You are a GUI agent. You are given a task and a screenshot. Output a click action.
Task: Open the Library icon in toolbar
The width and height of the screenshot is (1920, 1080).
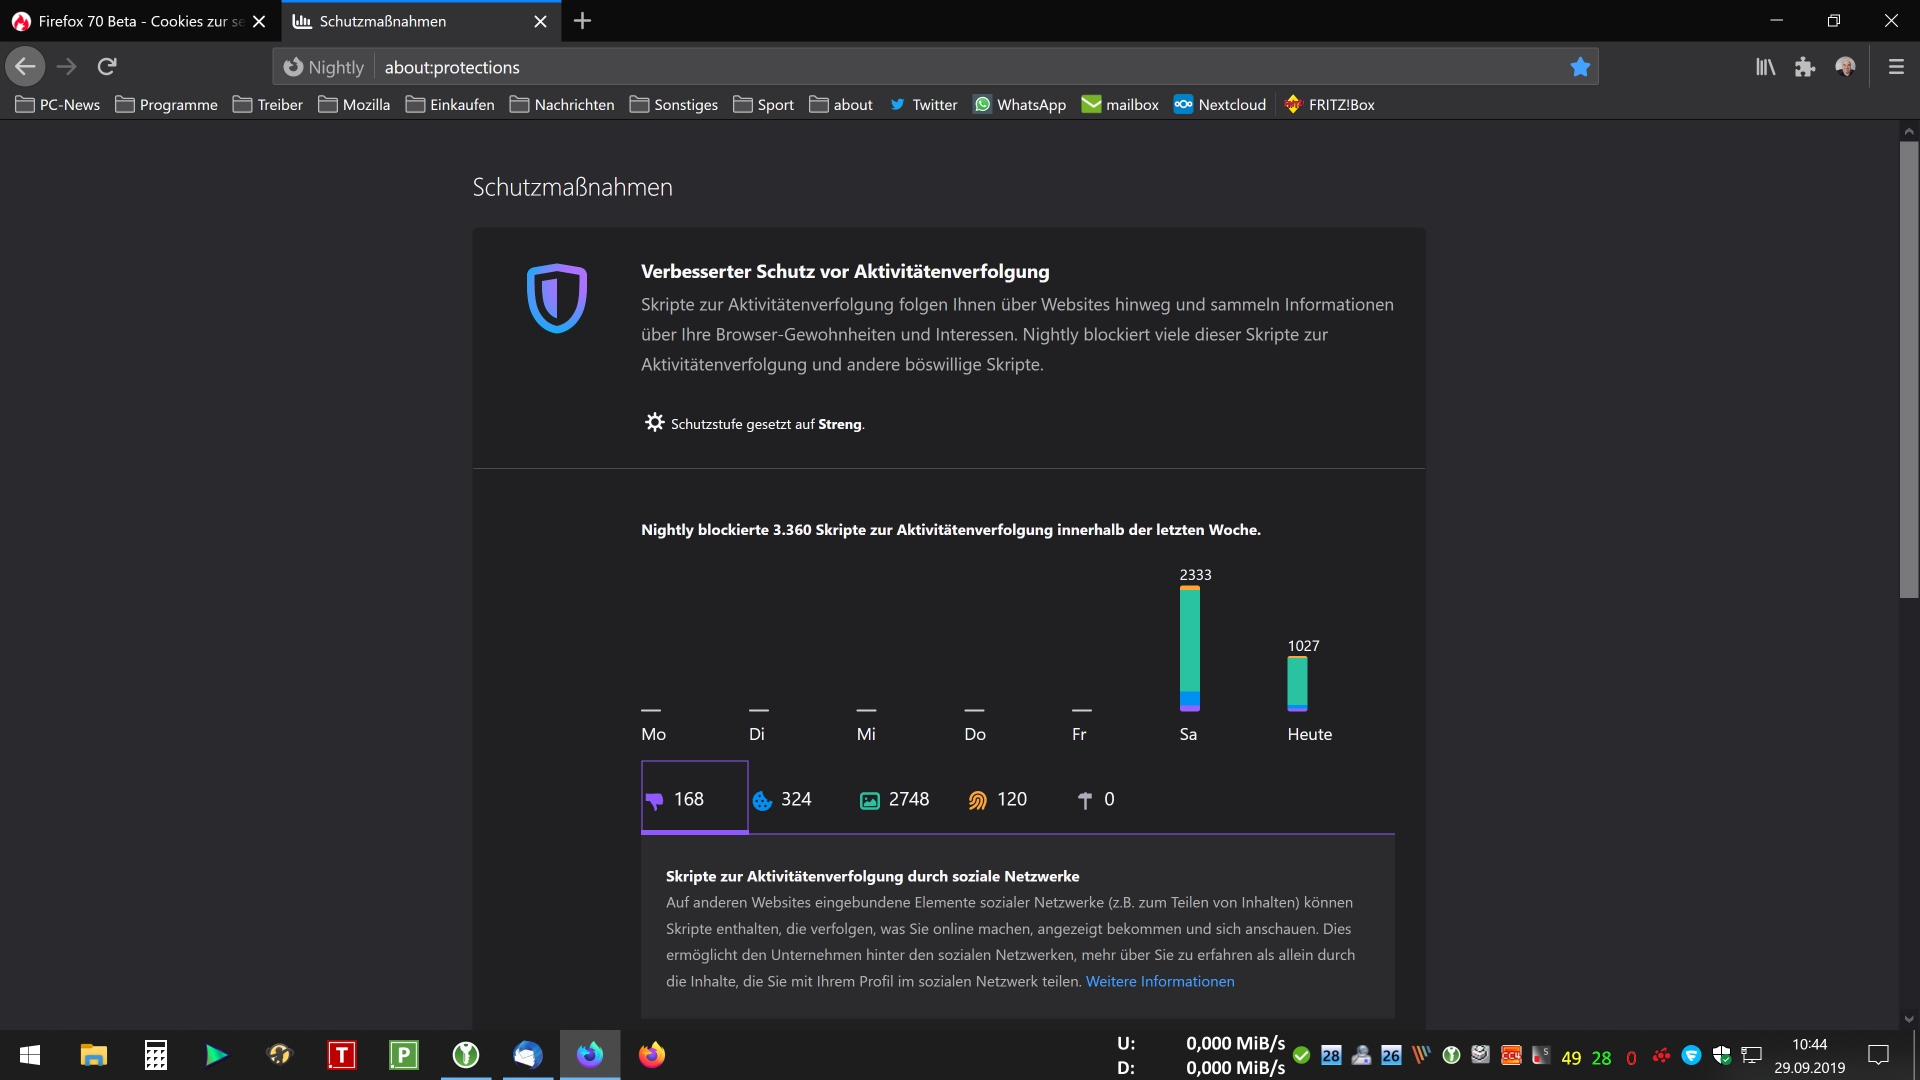(x=1765, y=67)
